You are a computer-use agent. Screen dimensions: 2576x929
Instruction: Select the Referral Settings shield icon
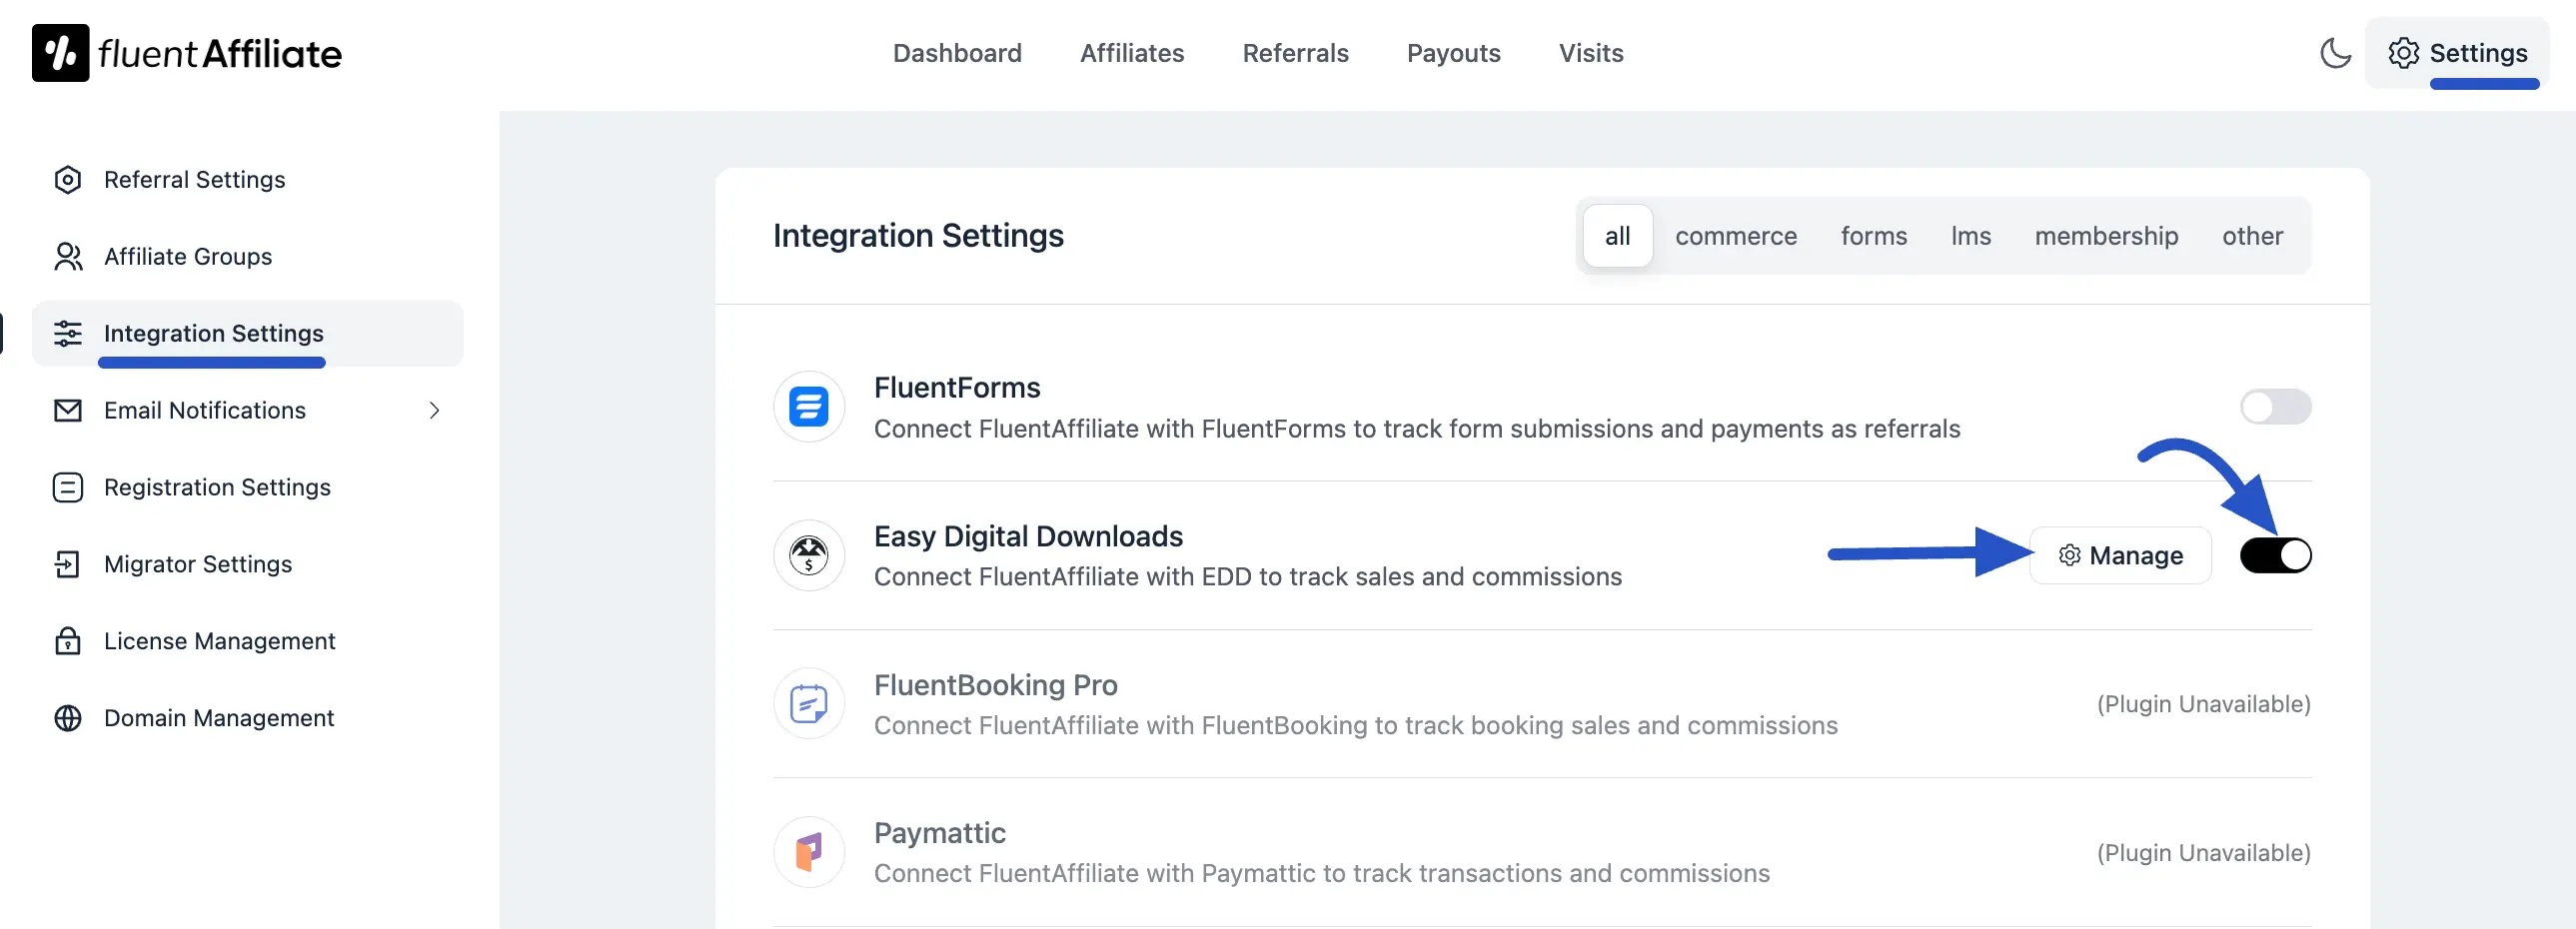coord(67,180)
